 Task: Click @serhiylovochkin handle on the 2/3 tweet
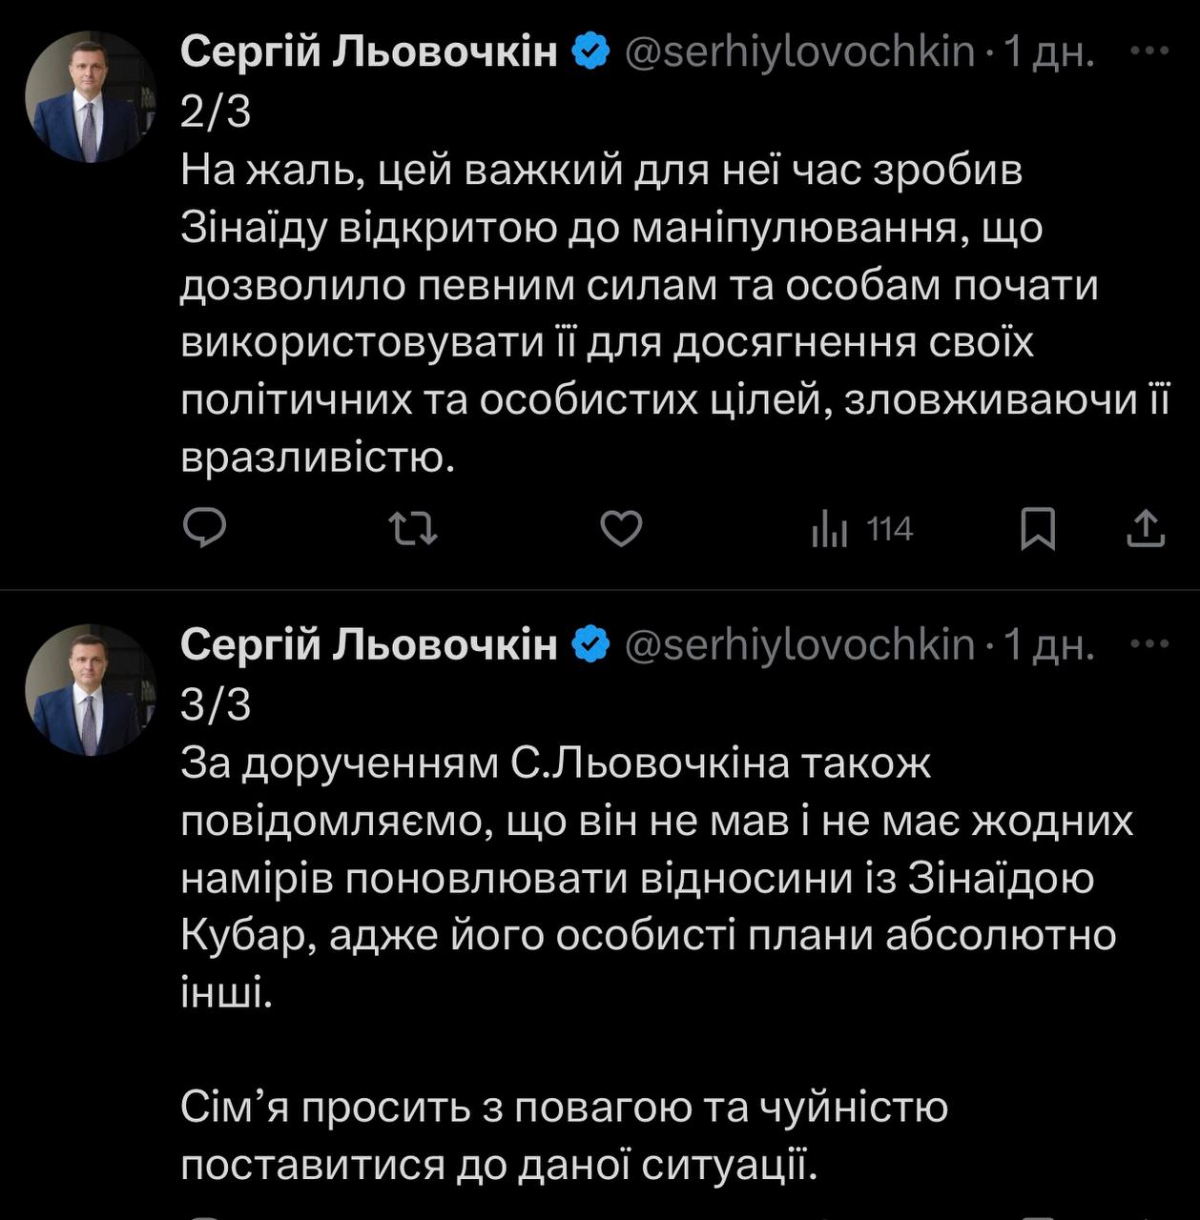(x=799, y=52)
